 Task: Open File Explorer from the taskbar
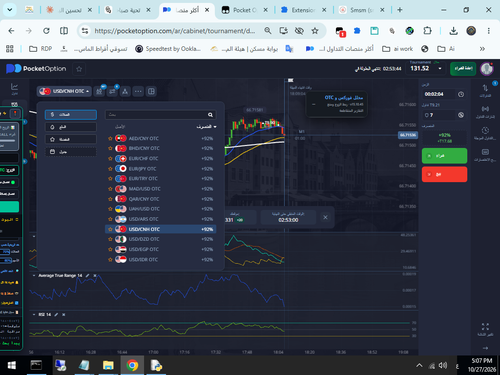tap(108, 365)
